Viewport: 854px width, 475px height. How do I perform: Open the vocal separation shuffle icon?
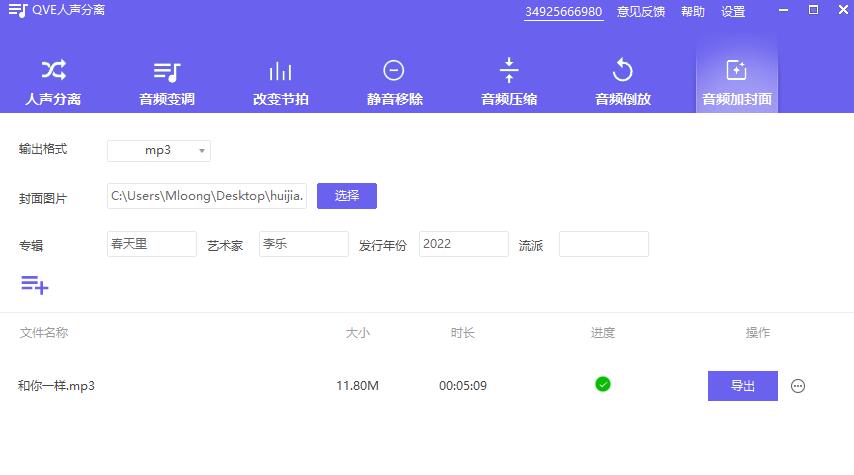pyautogui.click(x=53, y=70)
